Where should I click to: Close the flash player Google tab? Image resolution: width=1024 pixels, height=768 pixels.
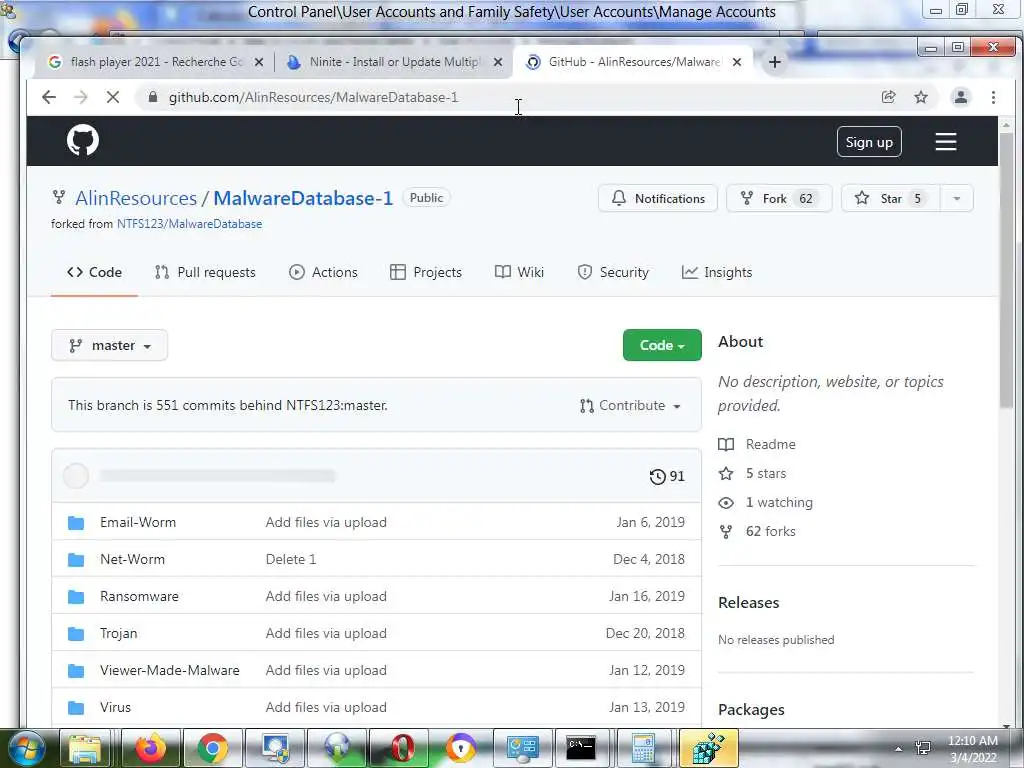259,62
